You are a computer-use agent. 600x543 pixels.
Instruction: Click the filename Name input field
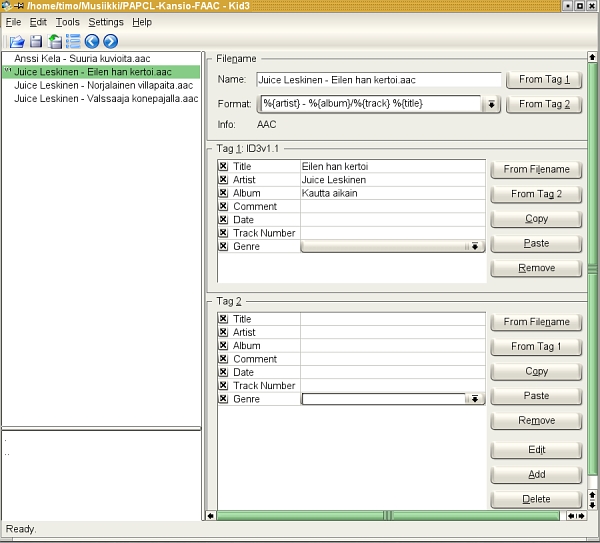click(378, 80)
